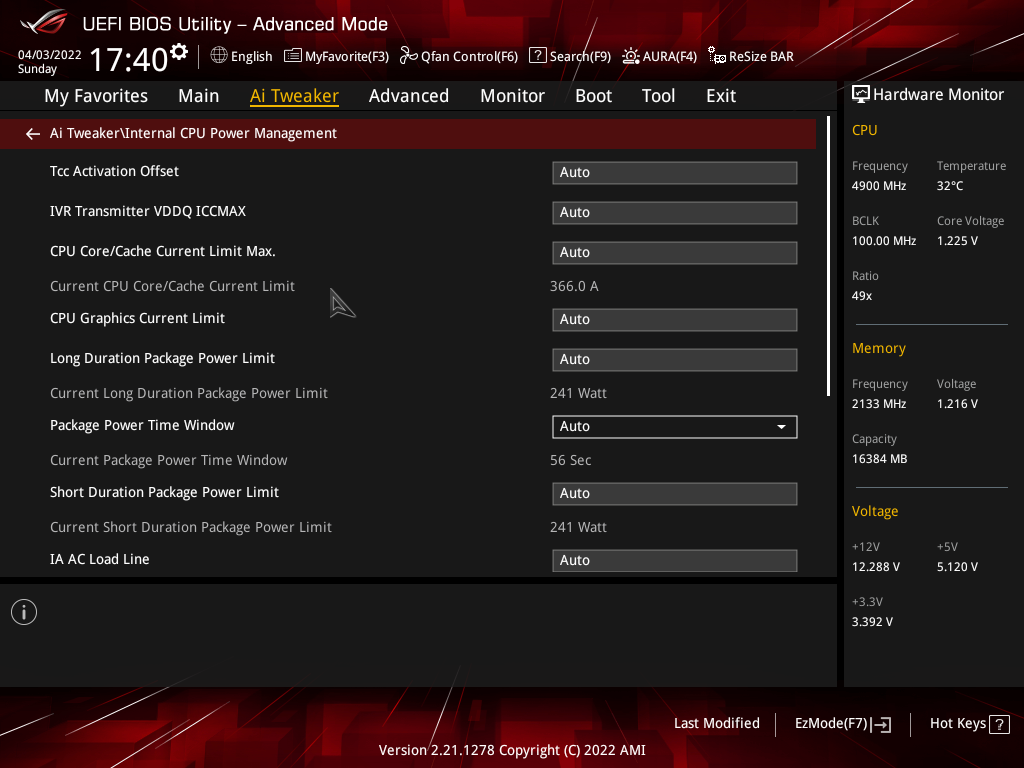Click the 12.288 V voltage reading
The height and width of the screenshot is (768, 1024).
coord(876,567)
